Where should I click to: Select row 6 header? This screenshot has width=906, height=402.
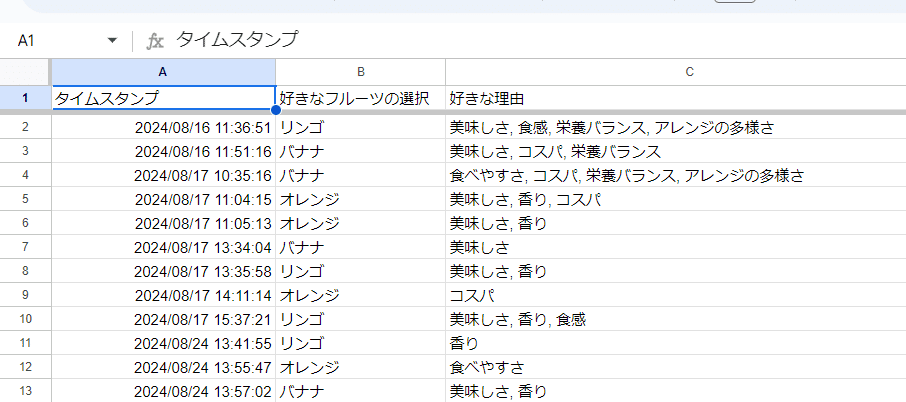pyautogui.click(x=25, y=223)
